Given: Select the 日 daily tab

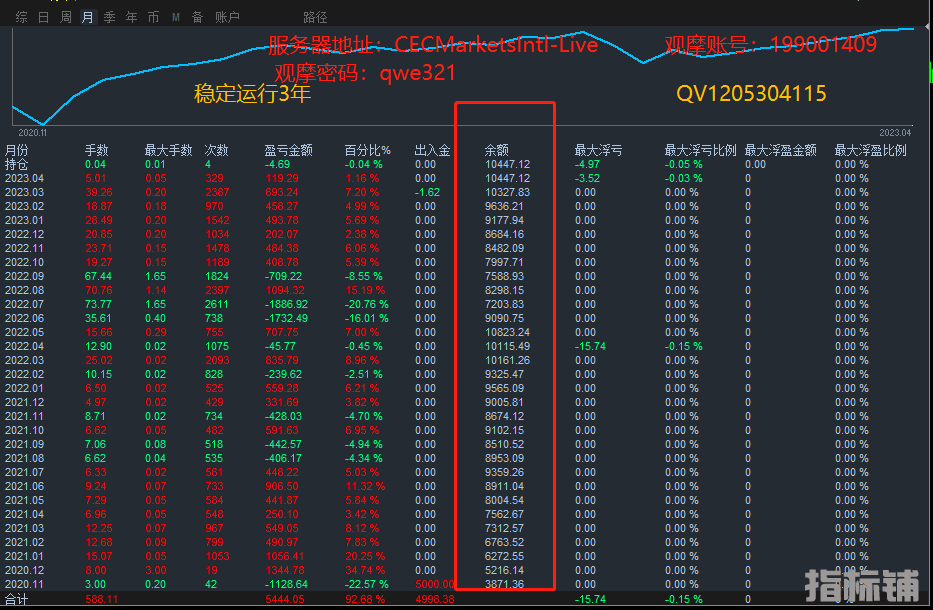Looking at the screenshot, I should (43, 17).
